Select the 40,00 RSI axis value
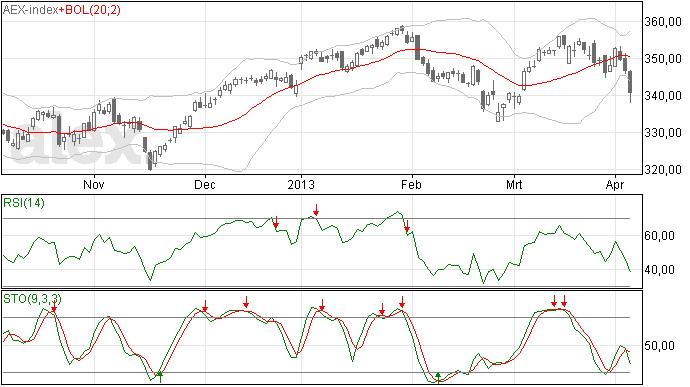 [x=659, y=269]
